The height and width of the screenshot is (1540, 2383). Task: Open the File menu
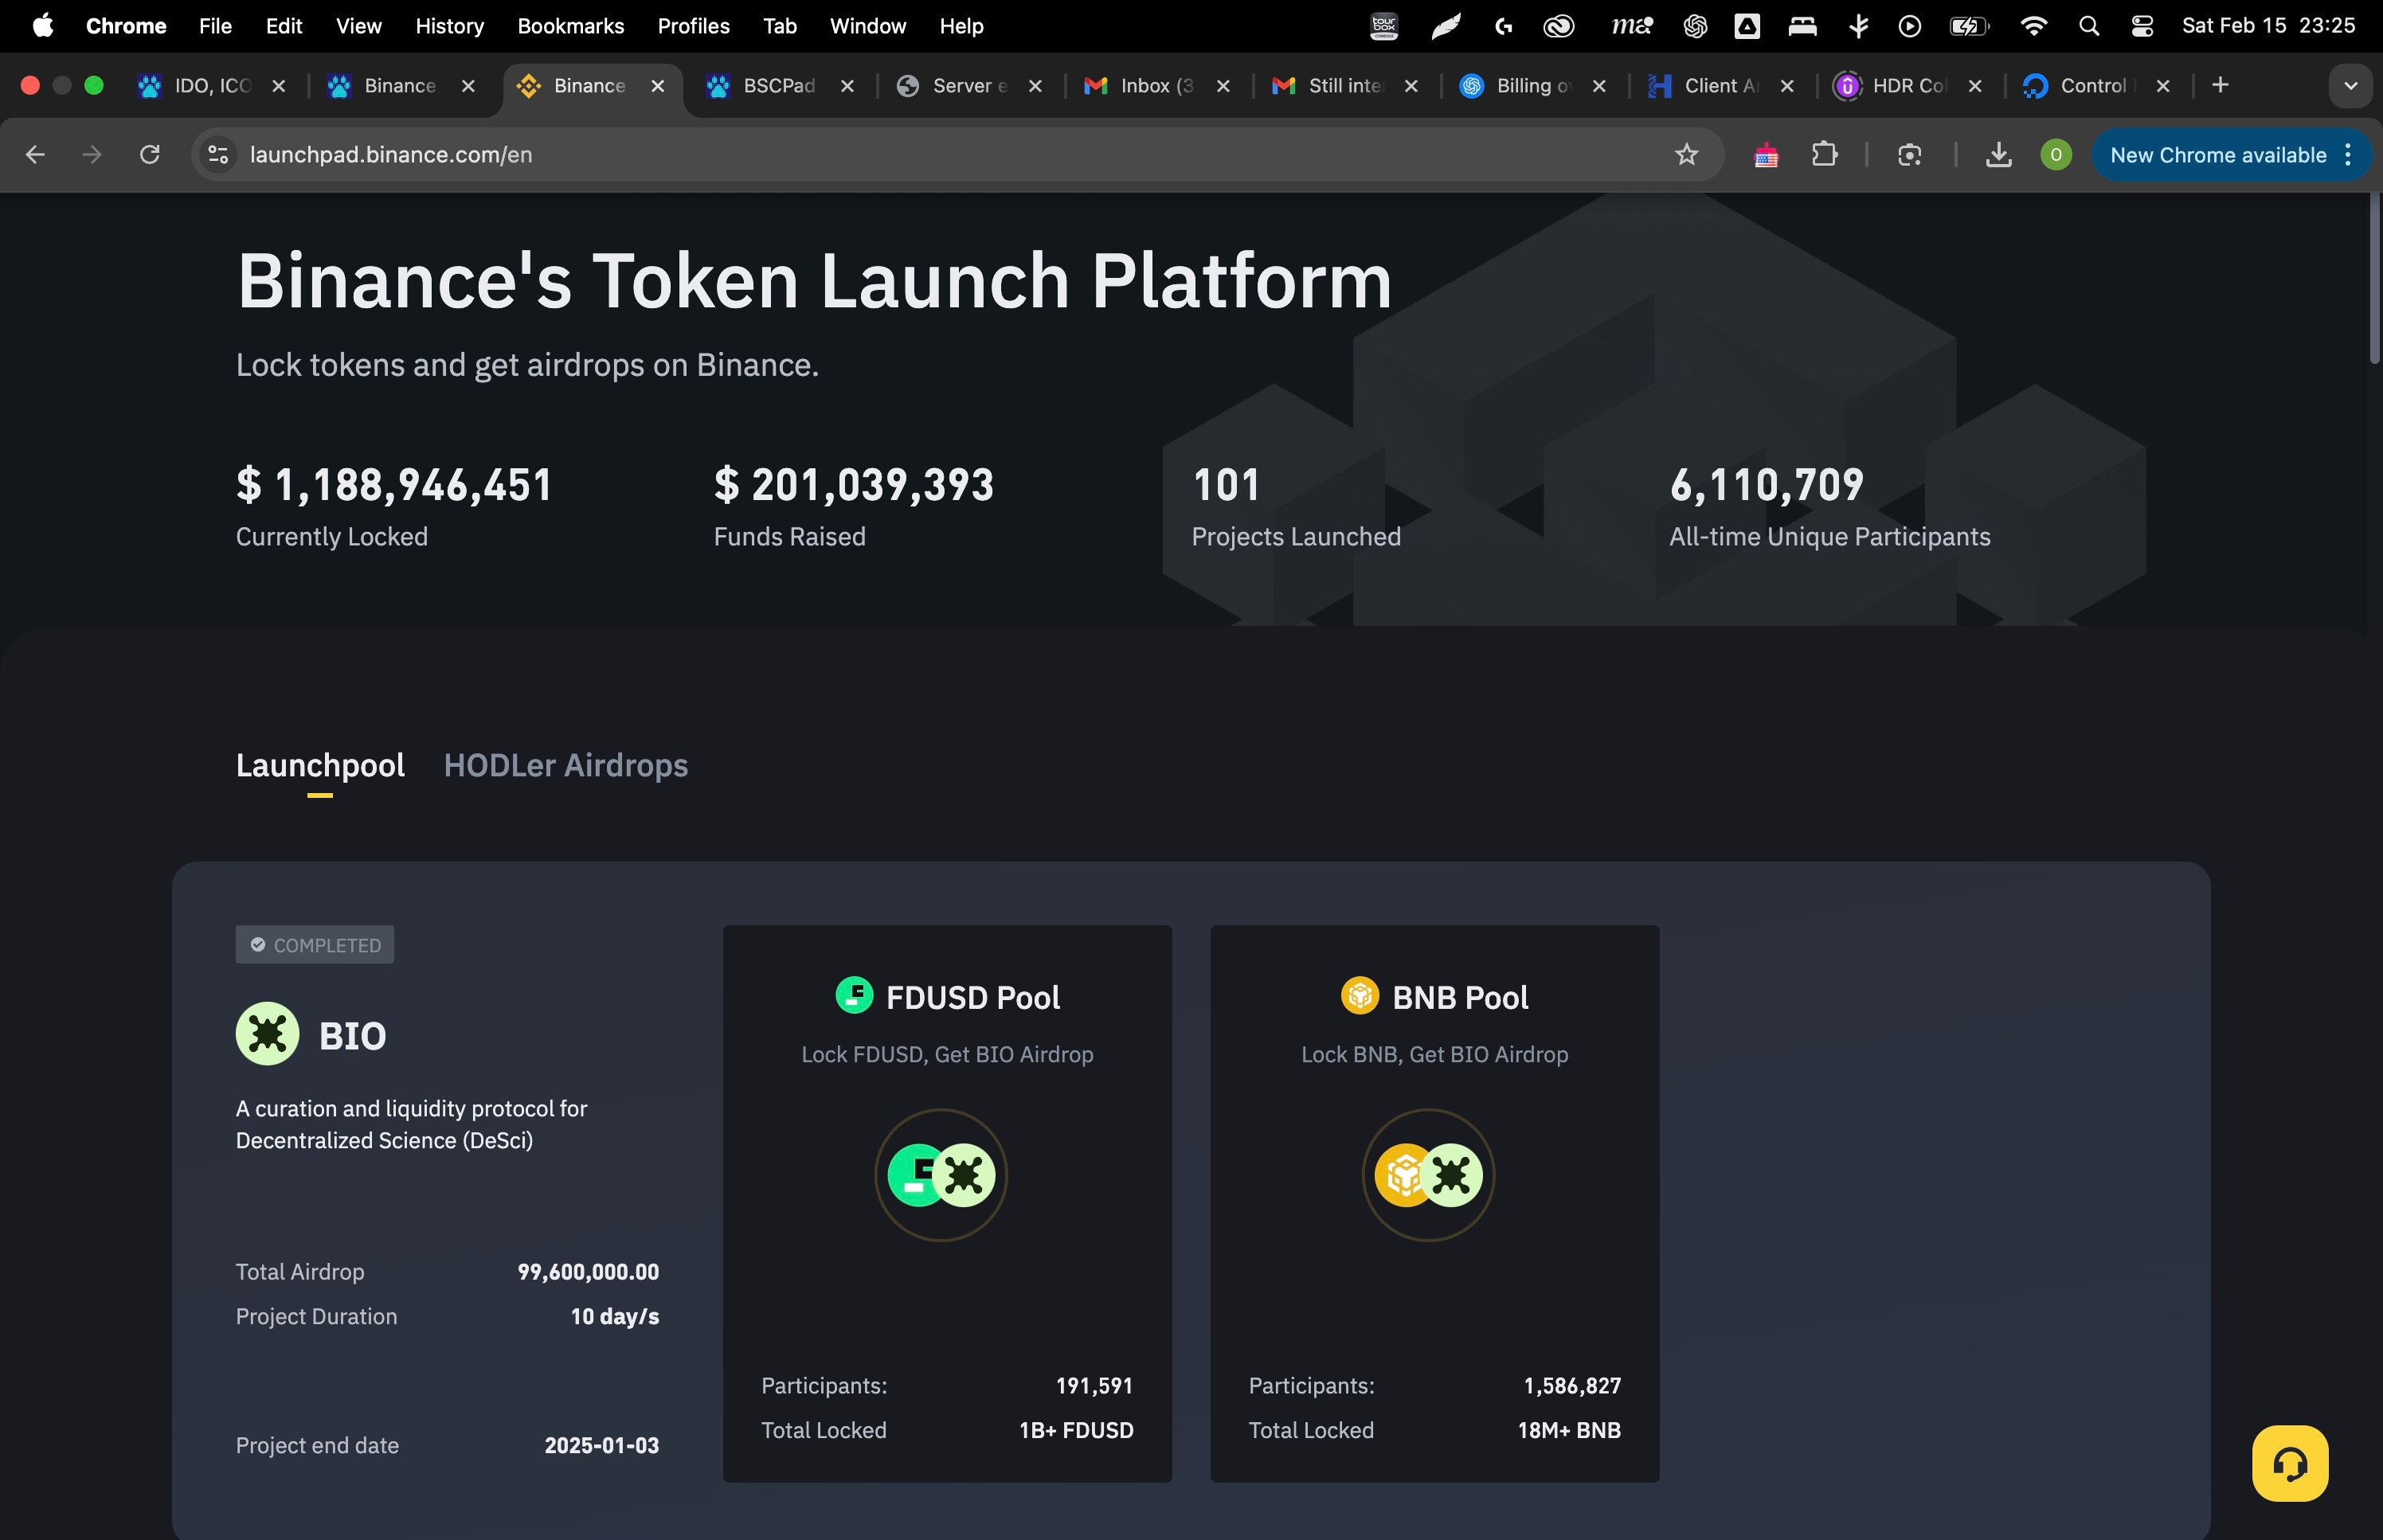pos(215,26)
